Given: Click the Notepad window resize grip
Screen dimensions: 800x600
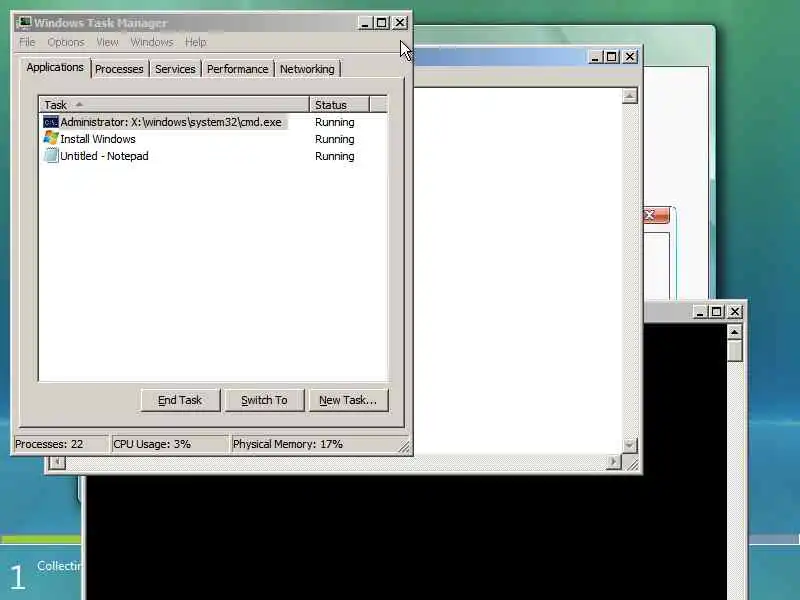Looking at the screenshot, I should pos(632,464).
